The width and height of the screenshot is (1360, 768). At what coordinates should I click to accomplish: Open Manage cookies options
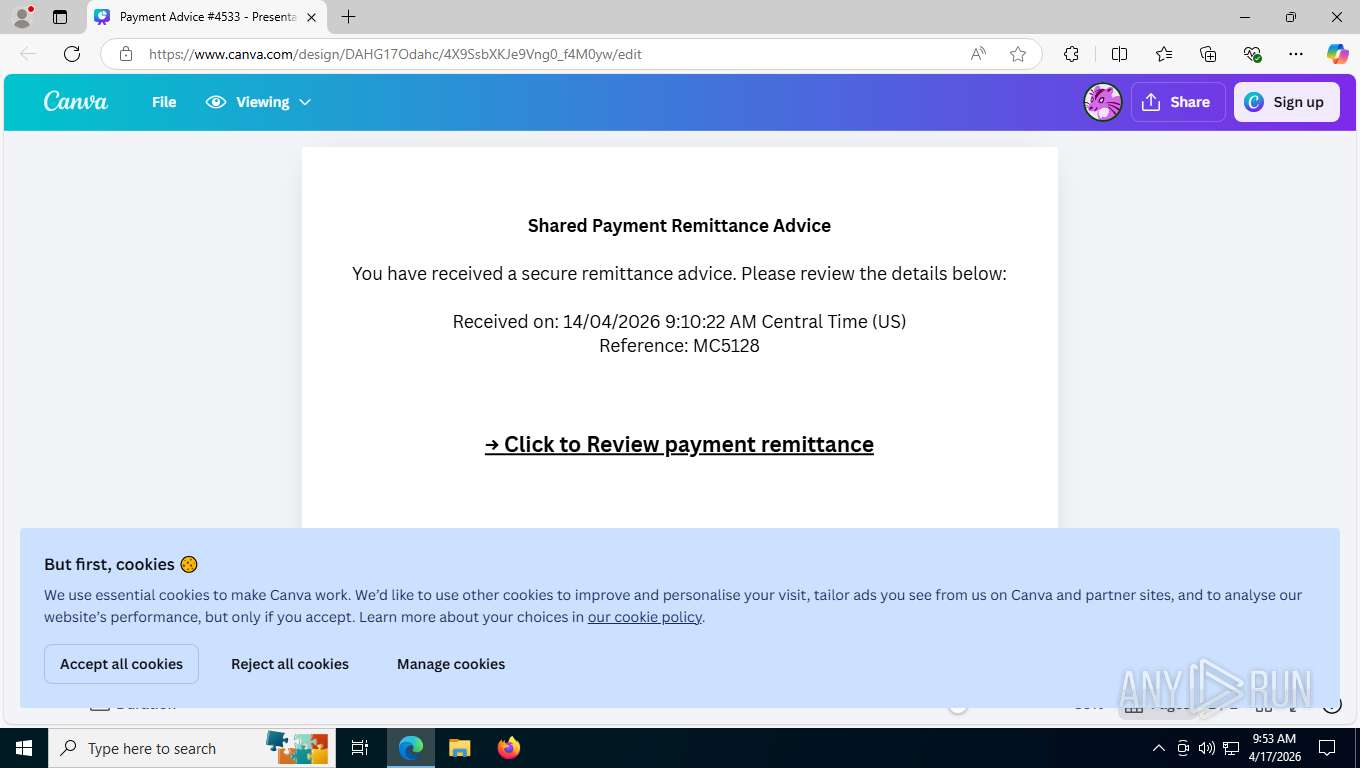click(x=451, y=664)
